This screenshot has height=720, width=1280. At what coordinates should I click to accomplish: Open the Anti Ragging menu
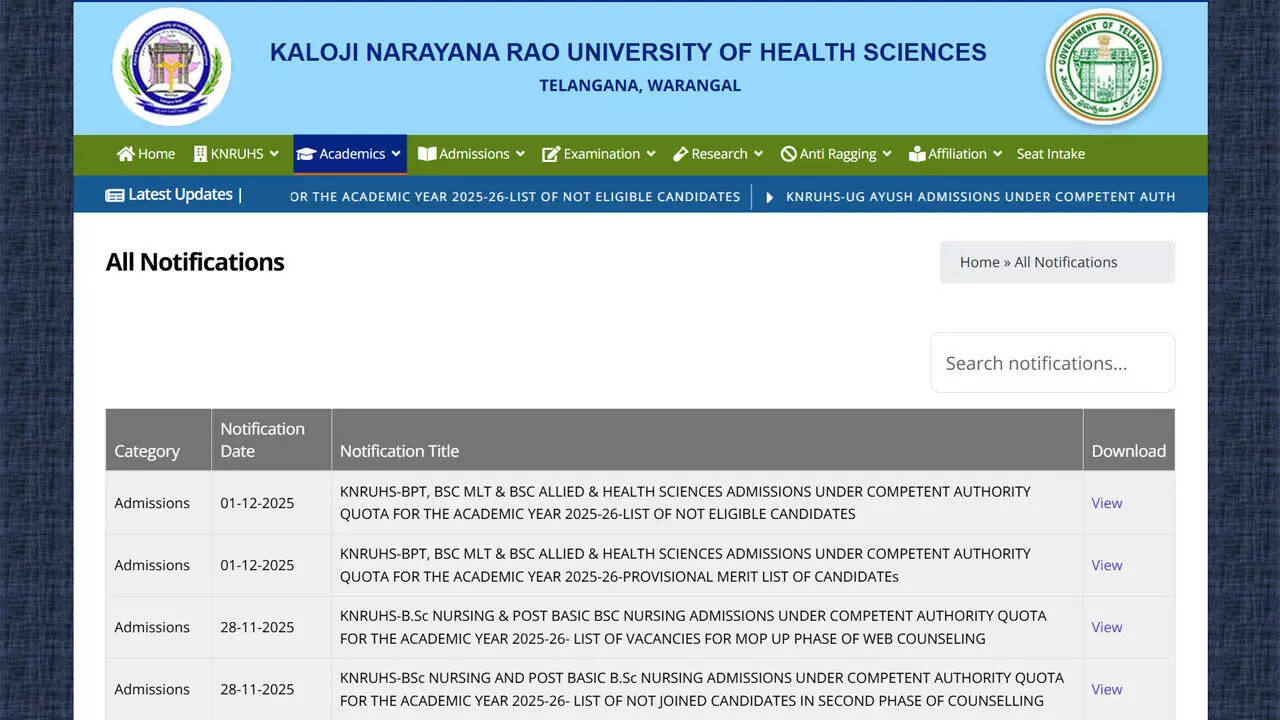point(837,154)
